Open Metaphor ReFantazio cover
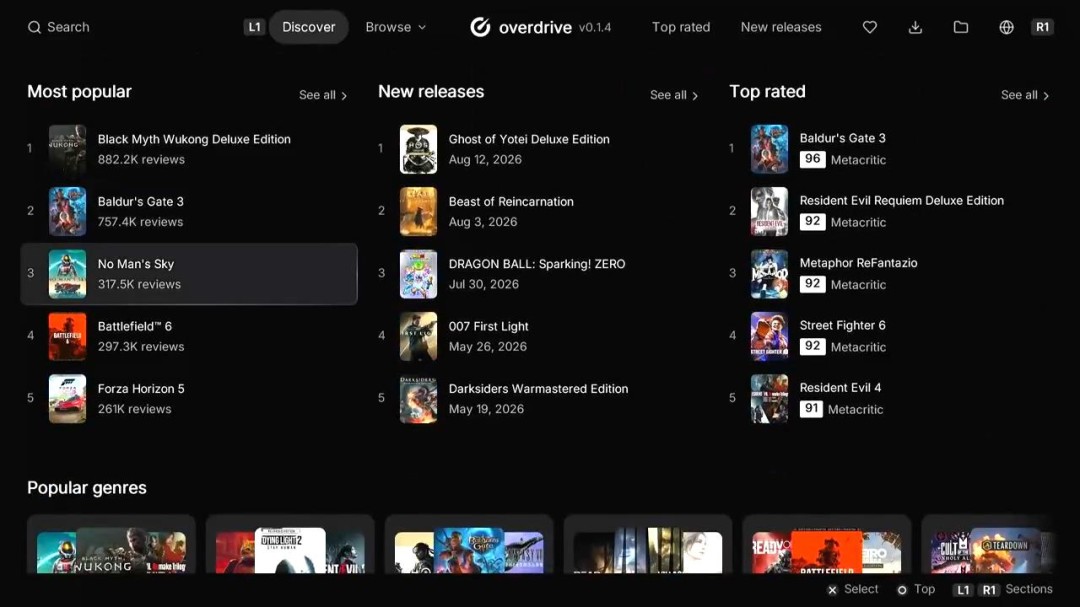Viewport: 1080px width, 607px height. click(x=769, y=274)
